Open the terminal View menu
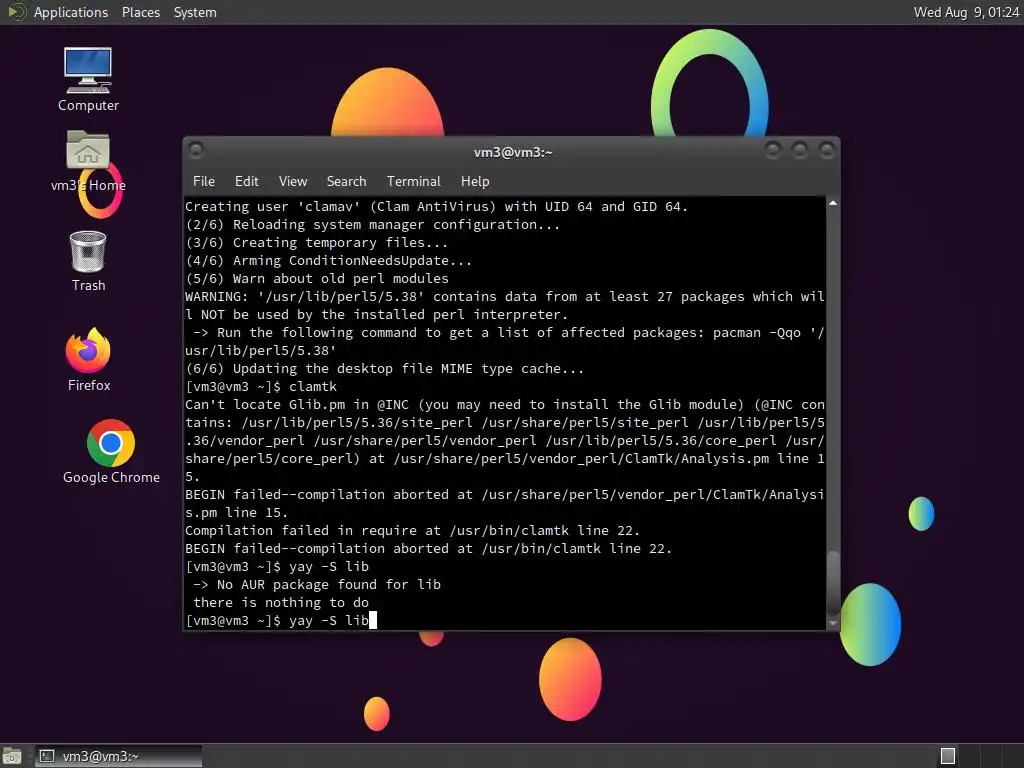This screenshot has height=768, width=1024. click(x=293, y=182)
